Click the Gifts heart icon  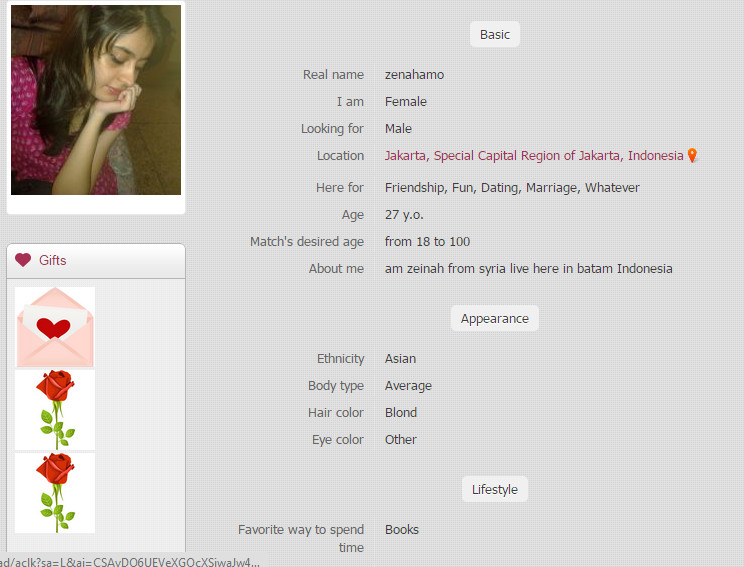click(23, 260)
